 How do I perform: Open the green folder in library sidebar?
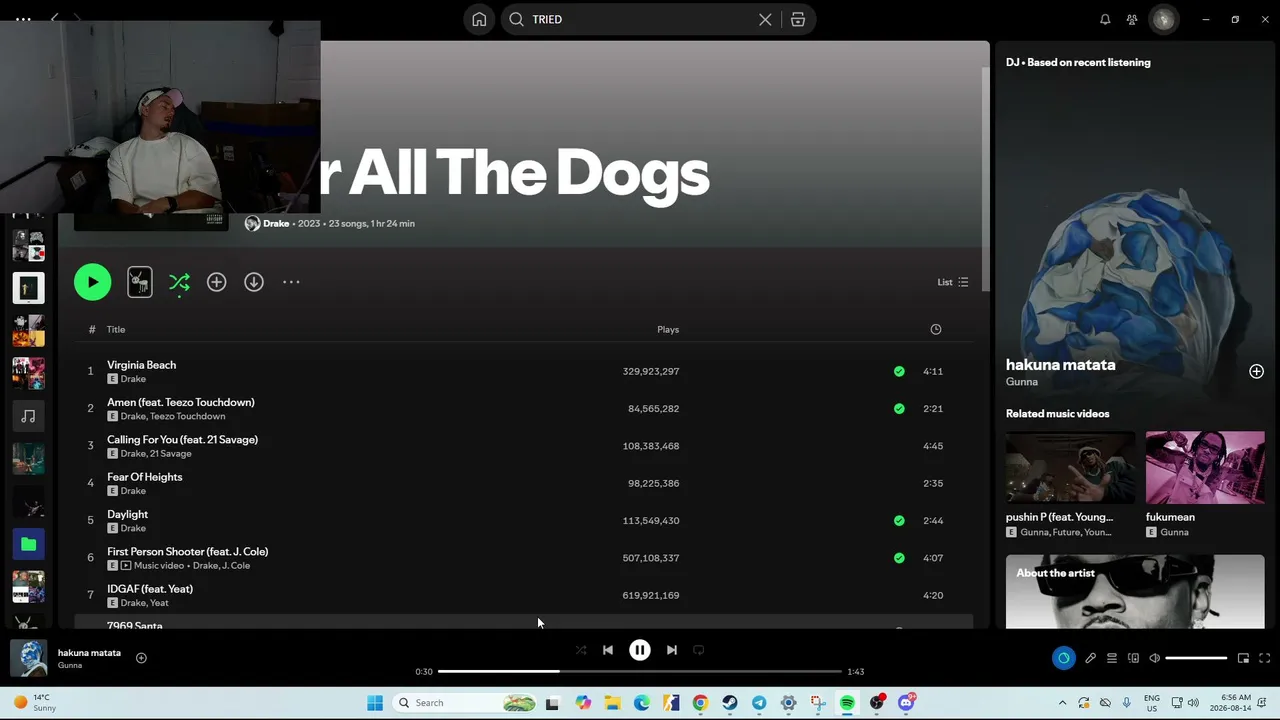[x=28, y=544]
